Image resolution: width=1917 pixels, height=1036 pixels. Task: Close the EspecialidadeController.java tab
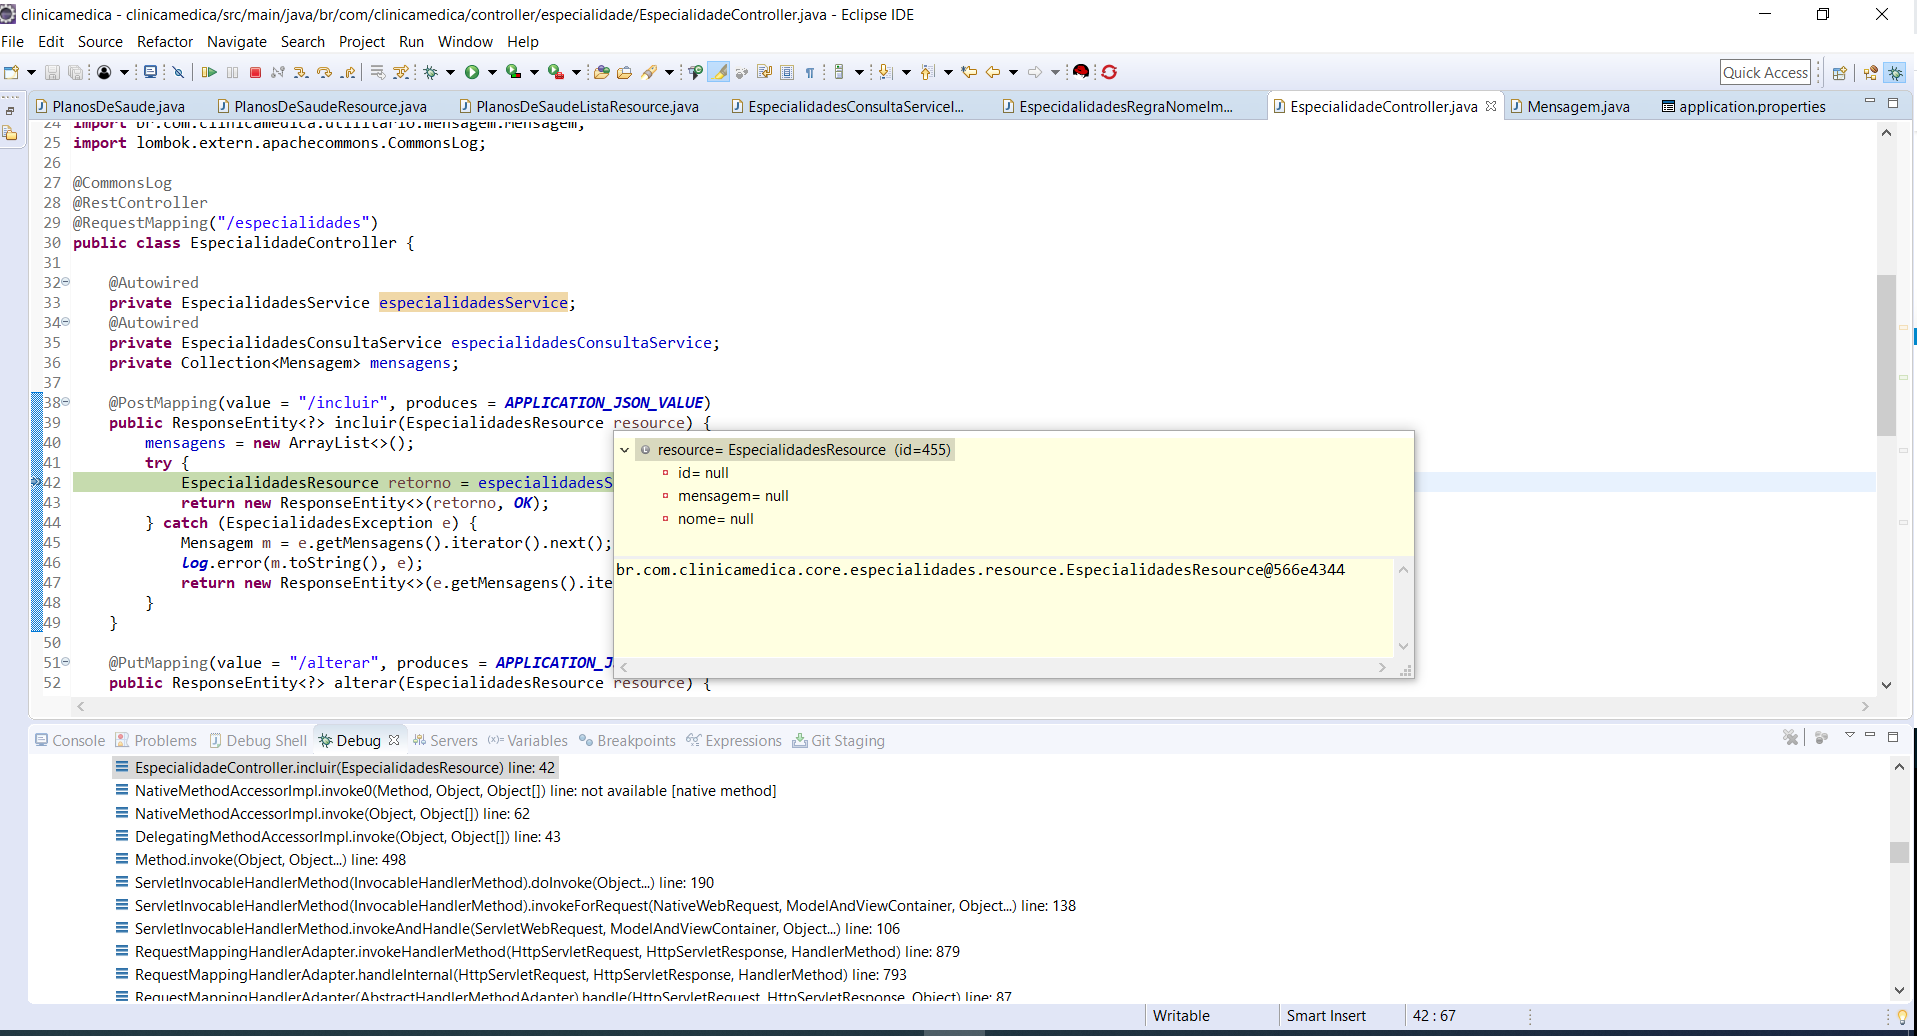pyautogui.click(x=1491, y=105)
